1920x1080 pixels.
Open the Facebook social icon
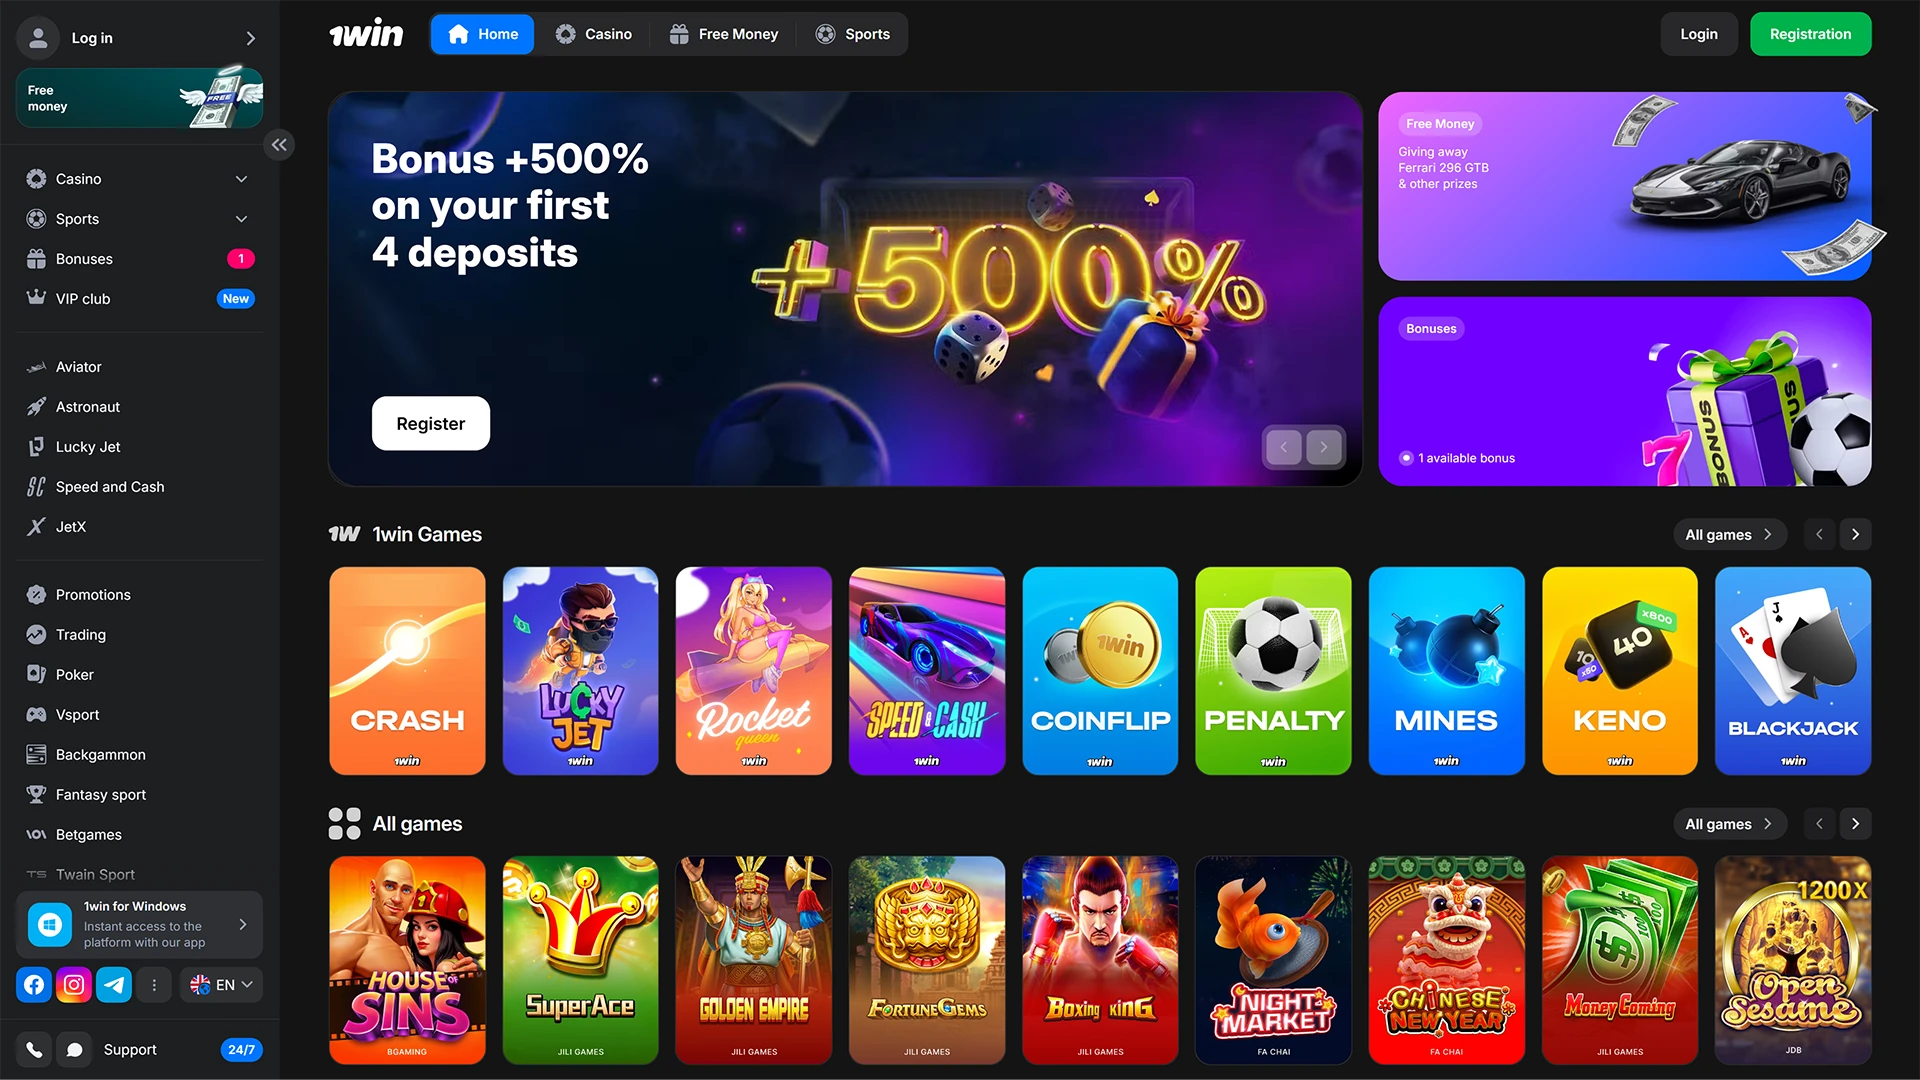tap(34, 985)
